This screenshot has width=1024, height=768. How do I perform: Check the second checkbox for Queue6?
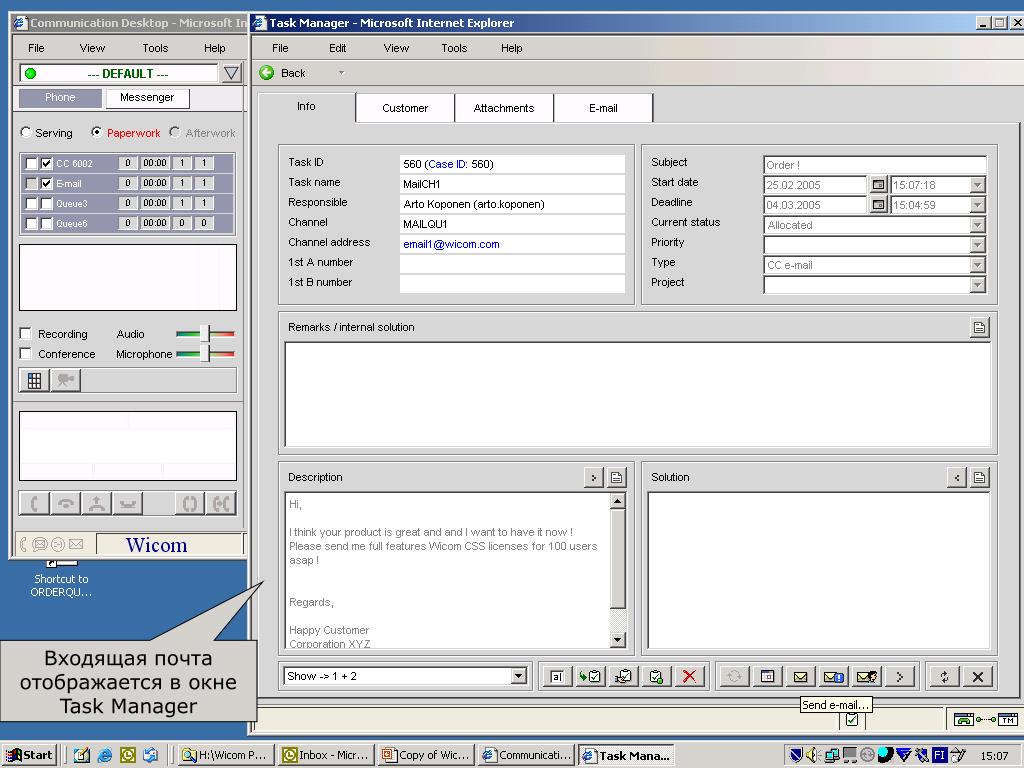46,223
